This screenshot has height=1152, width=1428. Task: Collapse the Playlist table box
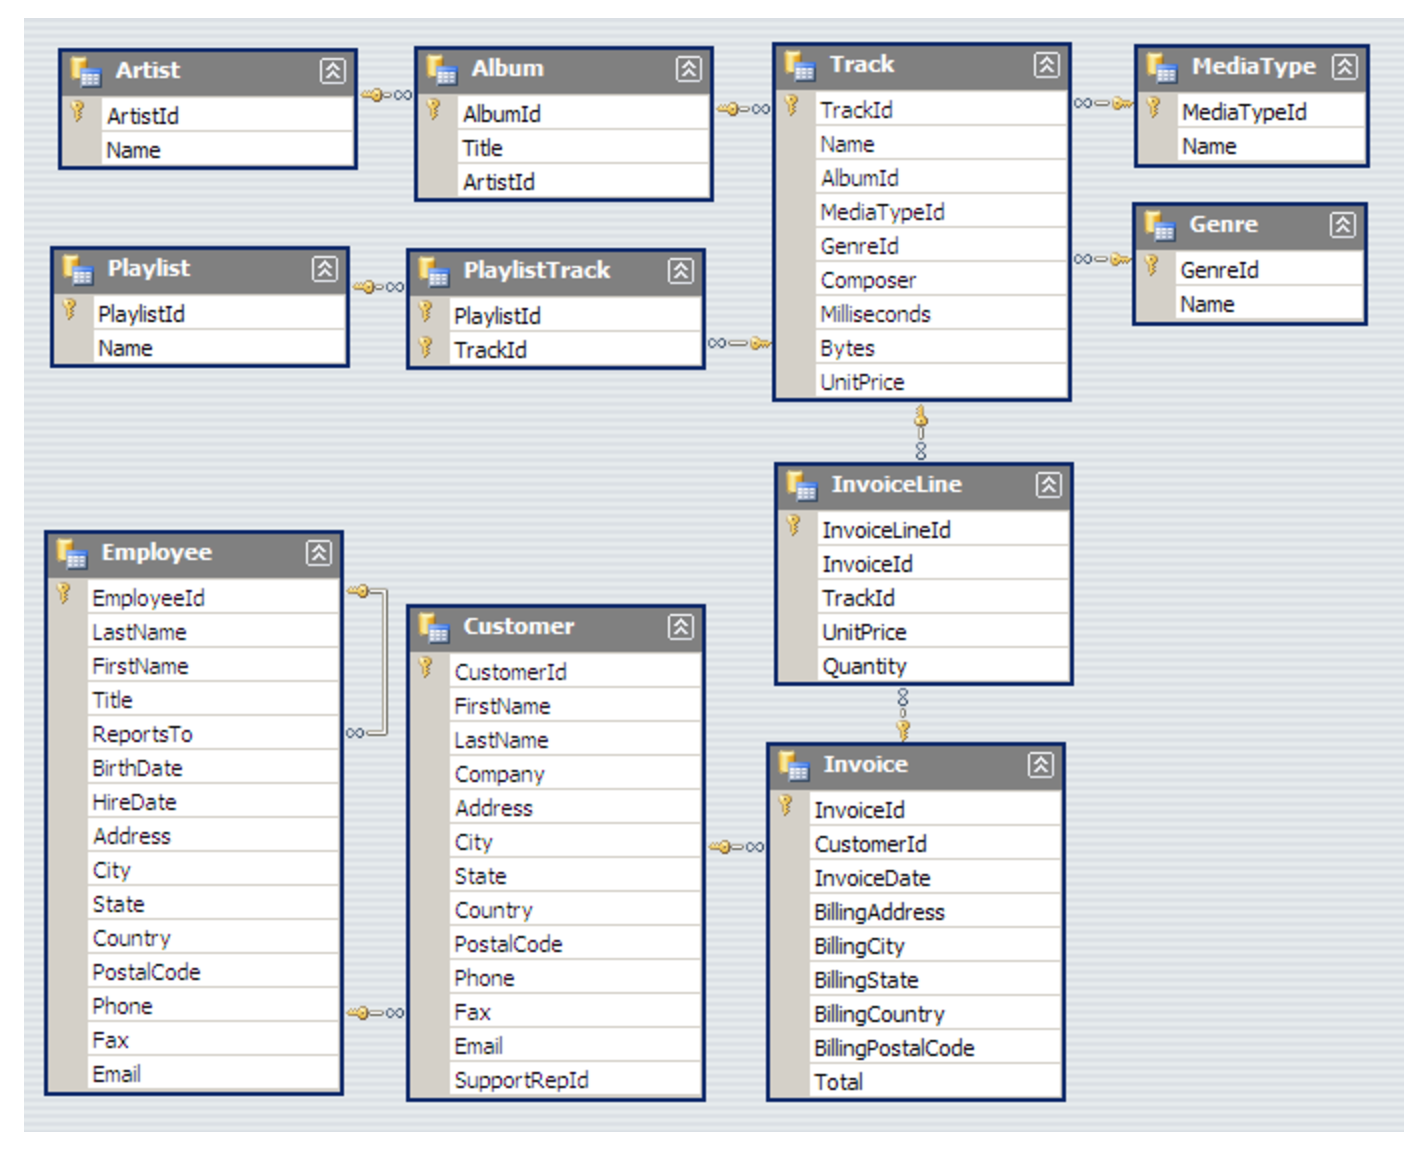point(325,268)
